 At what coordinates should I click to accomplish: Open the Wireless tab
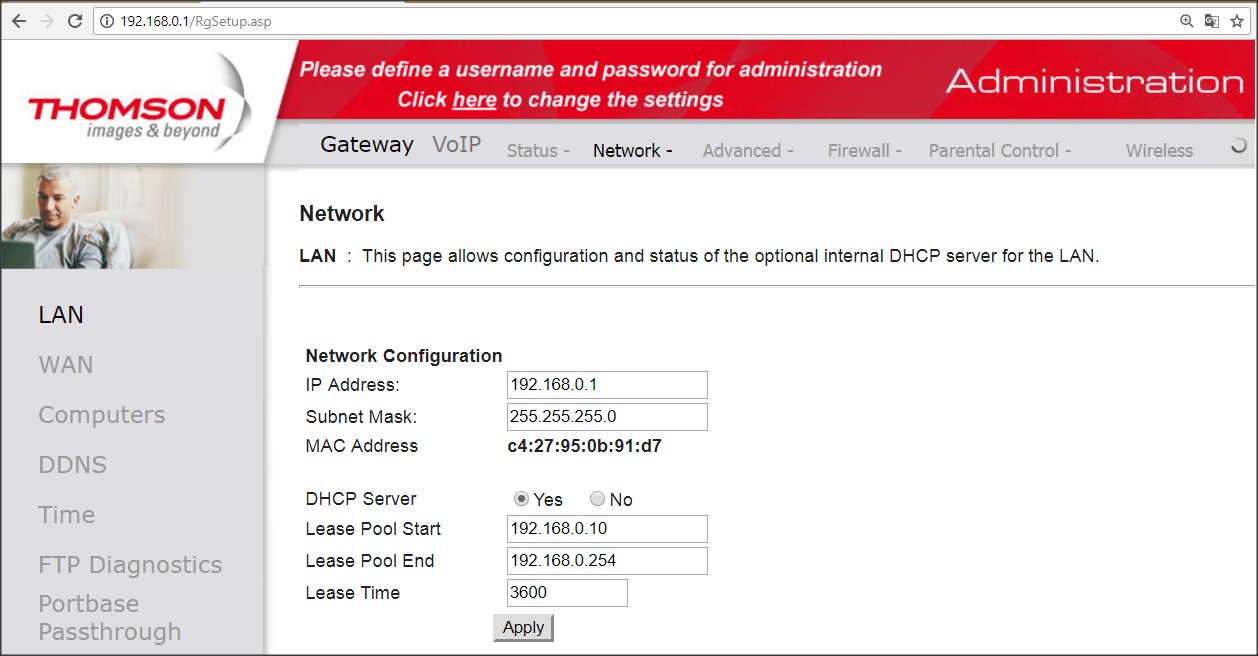(x=1159, y=151)
